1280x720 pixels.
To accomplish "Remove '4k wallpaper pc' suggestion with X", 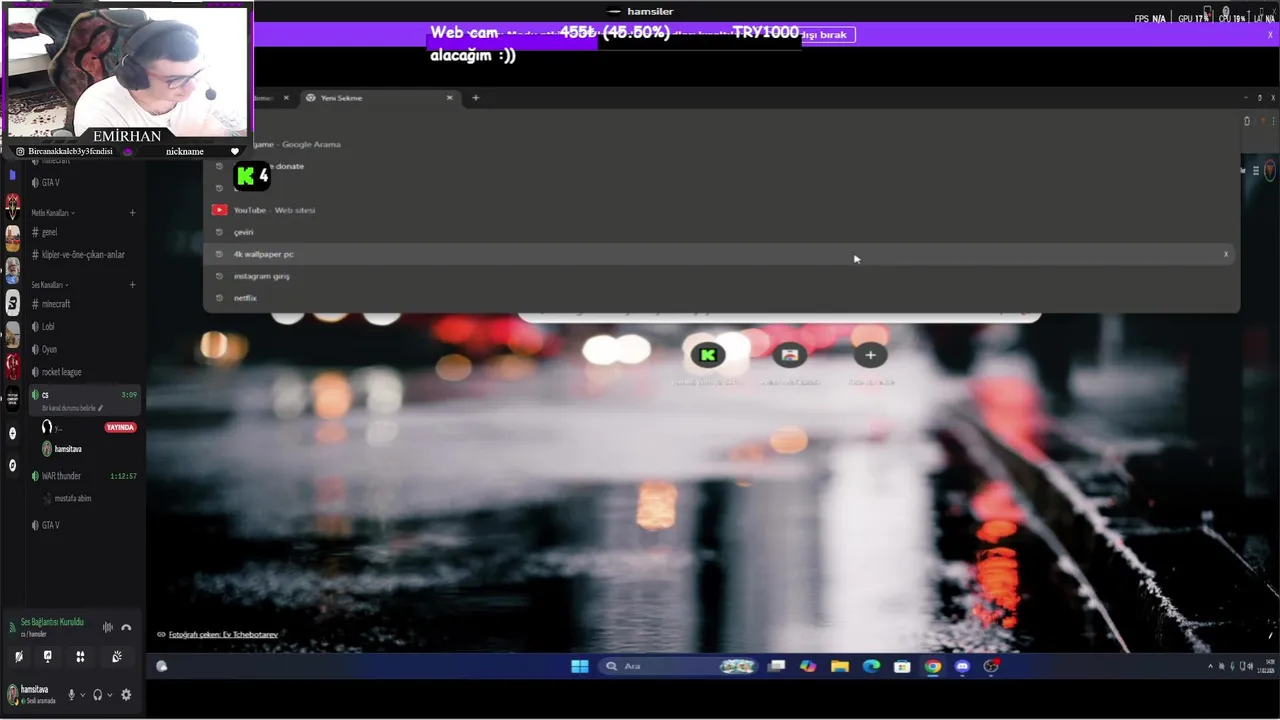I will click(x=1226, y=254).
